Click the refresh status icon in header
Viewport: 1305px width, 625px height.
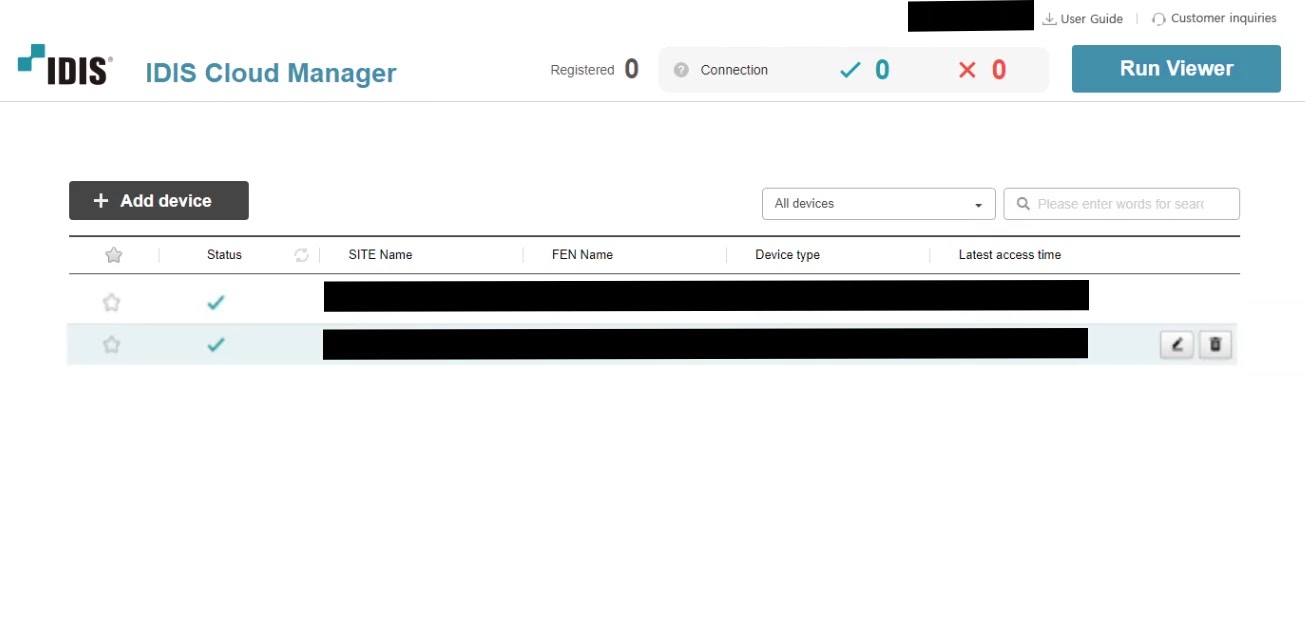point(301,255)
